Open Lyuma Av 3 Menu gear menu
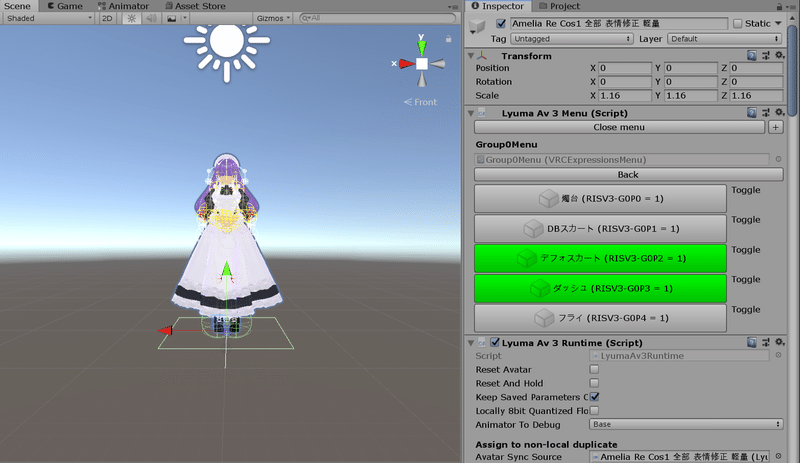The height and width of the screenshot is (463, 800). [779, 113]
